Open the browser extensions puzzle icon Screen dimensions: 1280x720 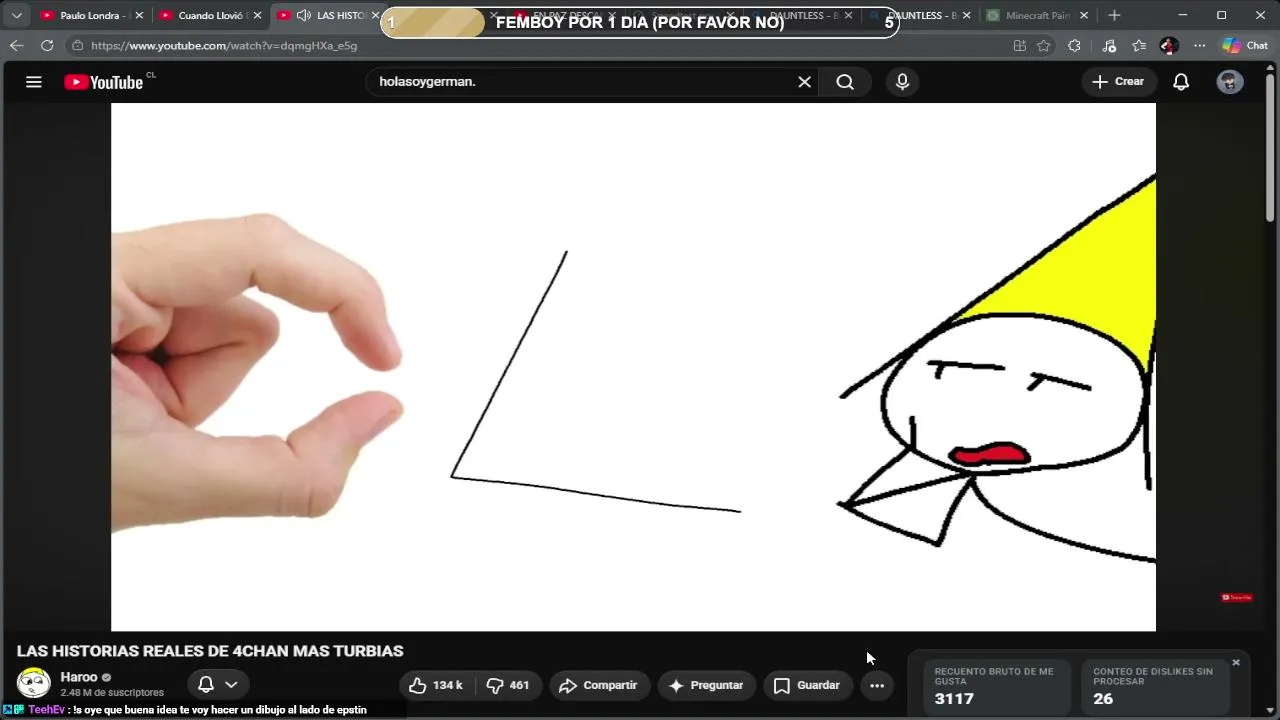tap(1074, 45)
